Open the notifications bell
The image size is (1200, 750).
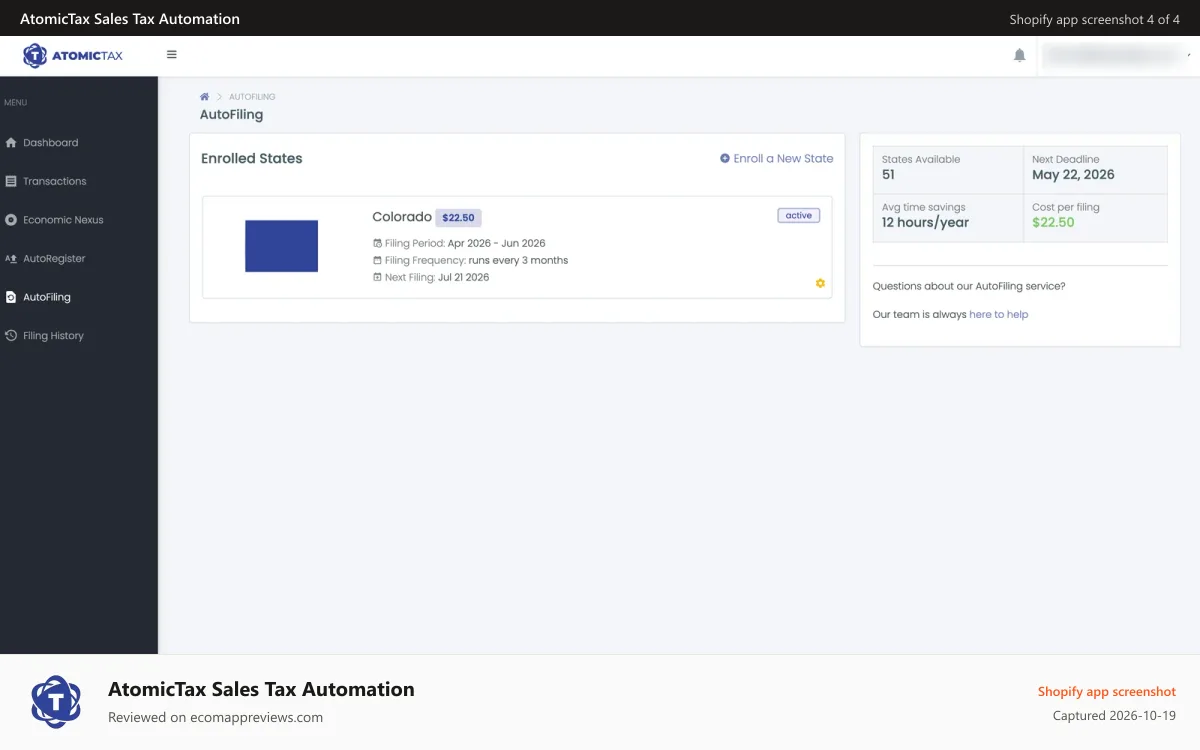[1019, 56]
